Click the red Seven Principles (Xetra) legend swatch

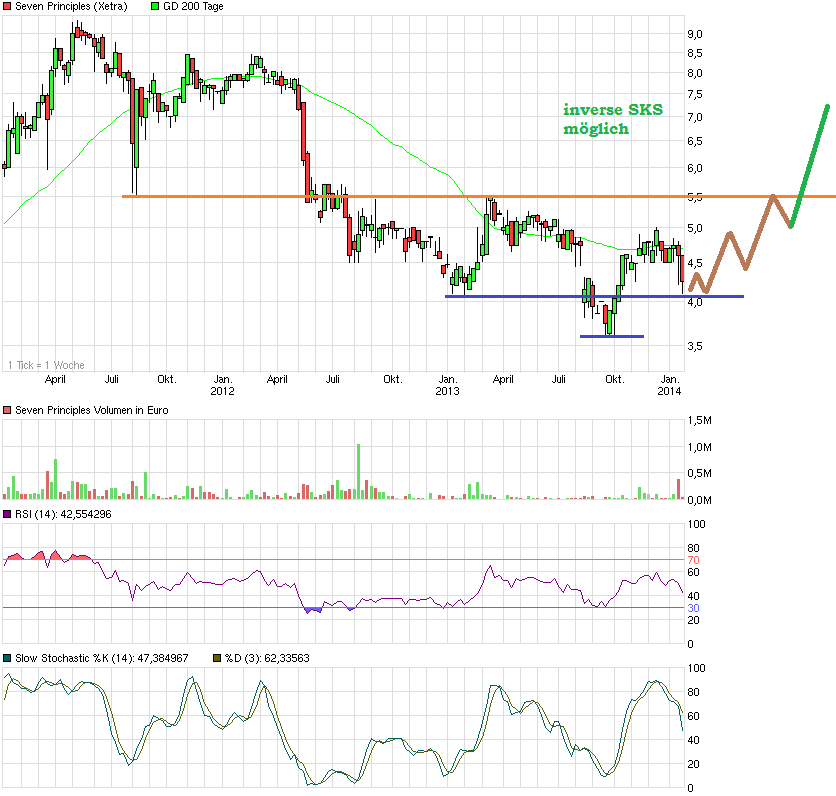[x=7, y=6]
